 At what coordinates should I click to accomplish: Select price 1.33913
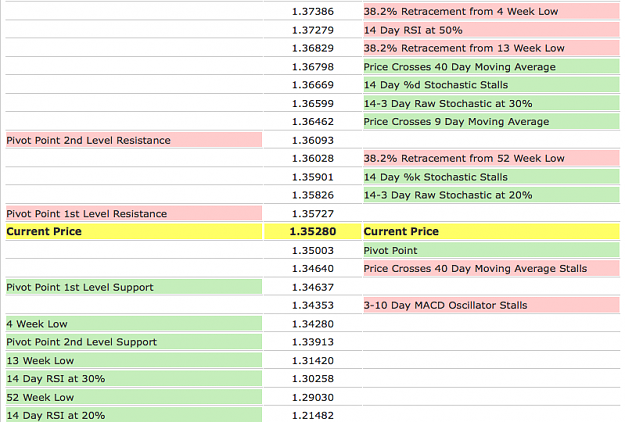coord(312,342)
